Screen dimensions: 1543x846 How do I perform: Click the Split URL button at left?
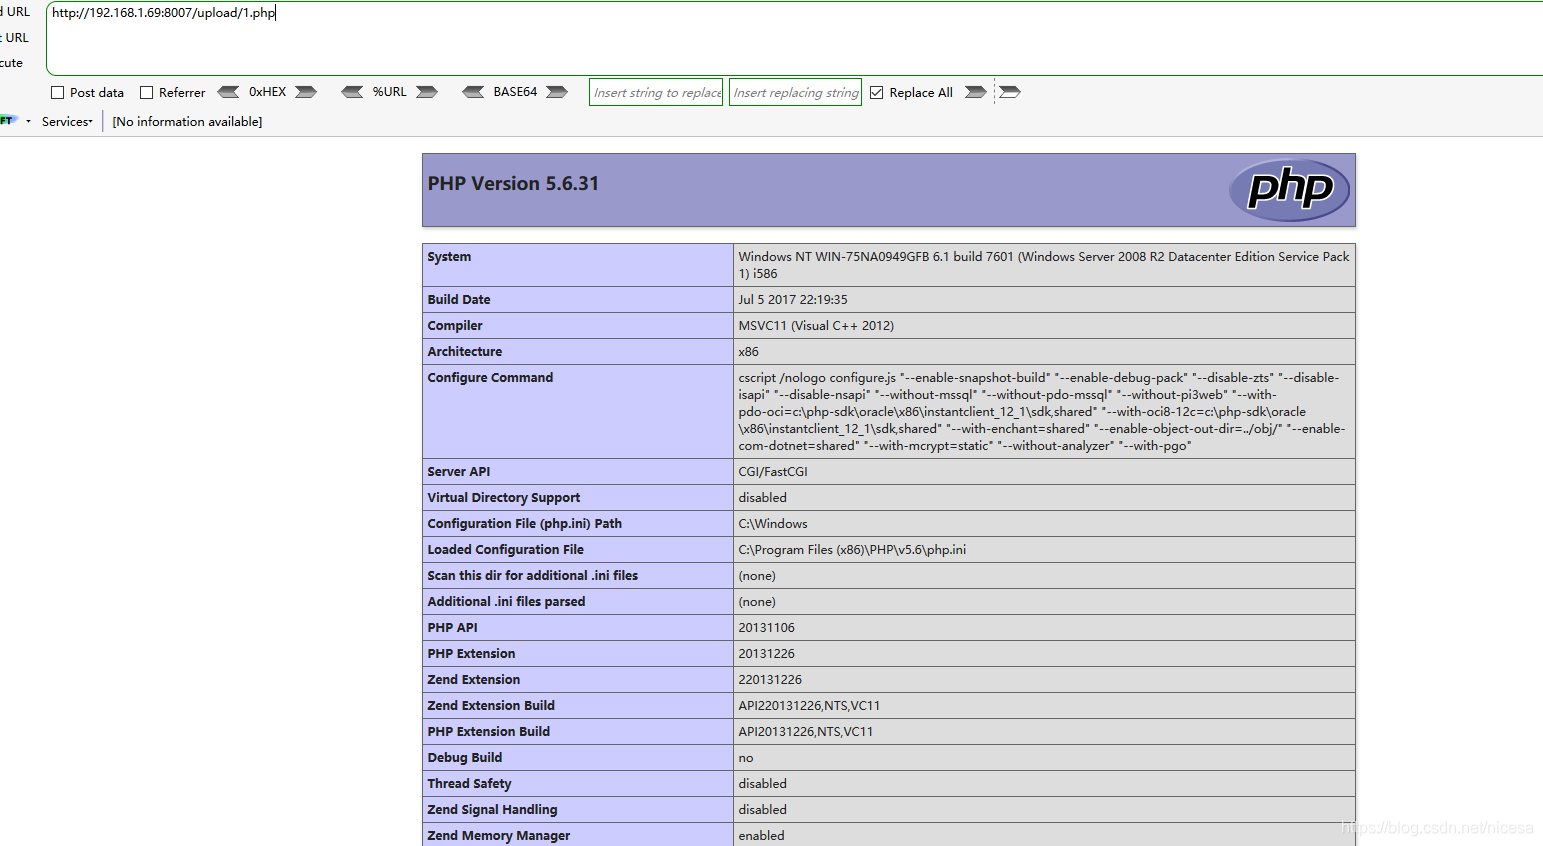[15, 38]
